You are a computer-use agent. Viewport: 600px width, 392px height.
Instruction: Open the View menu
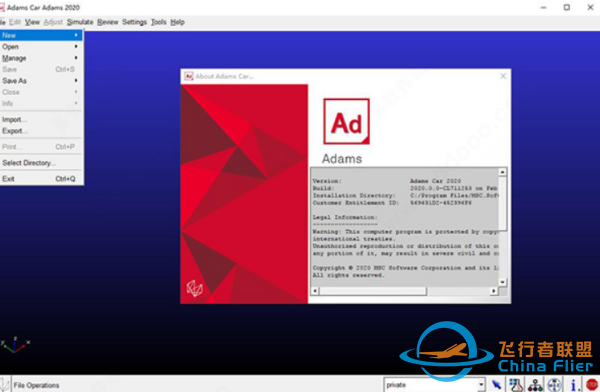pos(32,22)
